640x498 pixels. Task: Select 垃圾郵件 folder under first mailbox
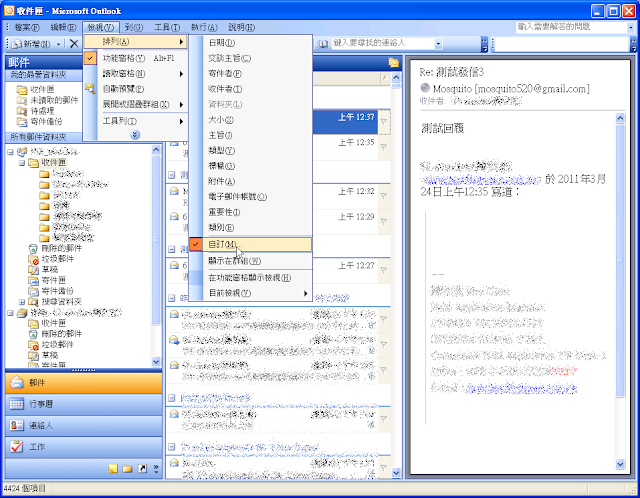[x=57, y=259]
